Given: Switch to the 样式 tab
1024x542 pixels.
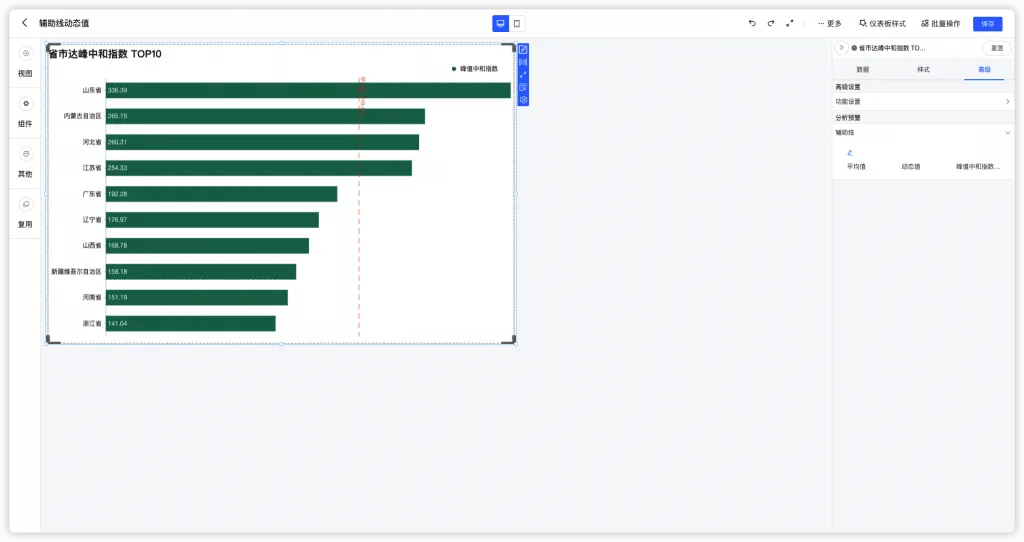Looking at the screenshot, I should coord(923,69).
